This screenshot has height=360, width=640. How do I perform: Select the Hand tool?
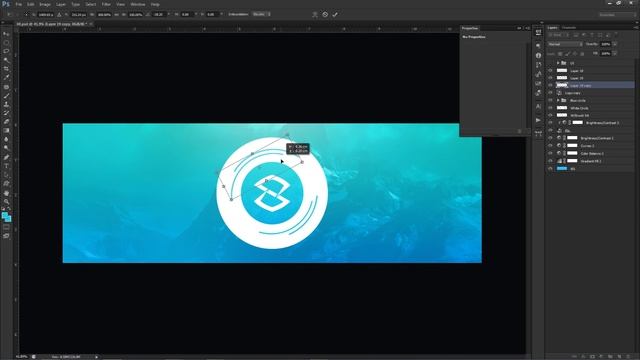tap(6, 193)
